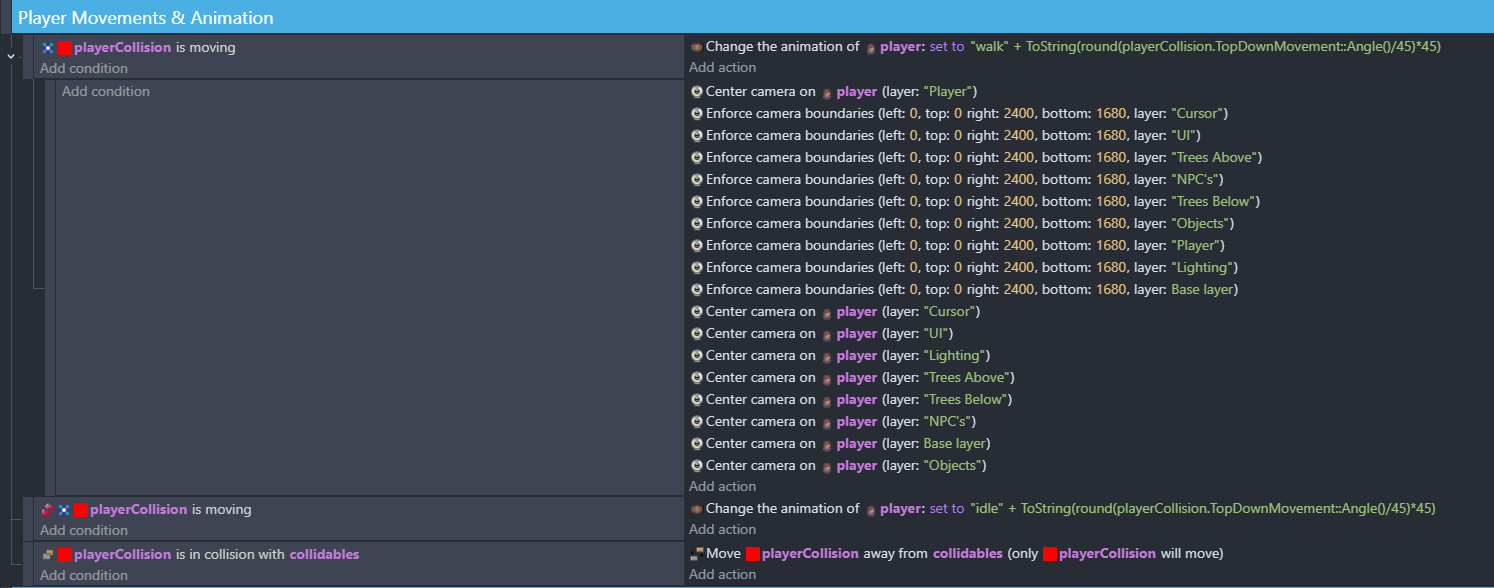The height and width of the screenshot is (588, 1494).
Task: Click Add condition under the first moving event
Action: pyautogui.click(x=83, y=68)
